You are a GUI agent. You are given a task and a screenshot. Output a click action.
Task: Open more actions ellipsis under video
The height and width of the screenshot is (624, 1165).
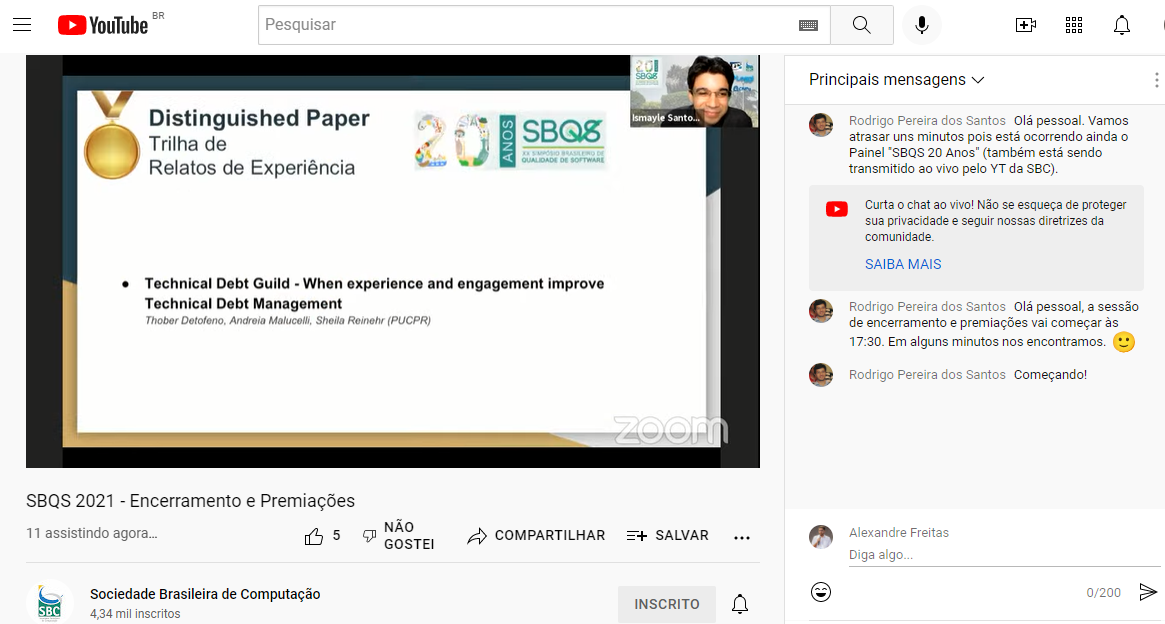(x=742, y=537)
